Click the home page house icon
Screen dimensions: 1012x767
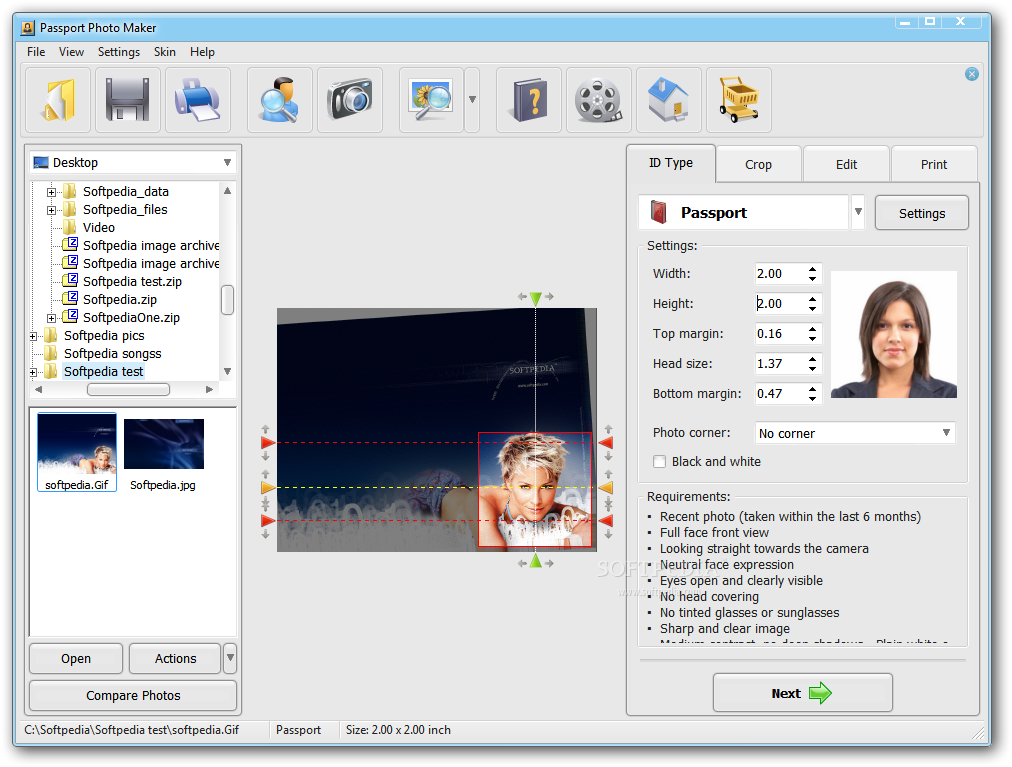pos(669,100)
